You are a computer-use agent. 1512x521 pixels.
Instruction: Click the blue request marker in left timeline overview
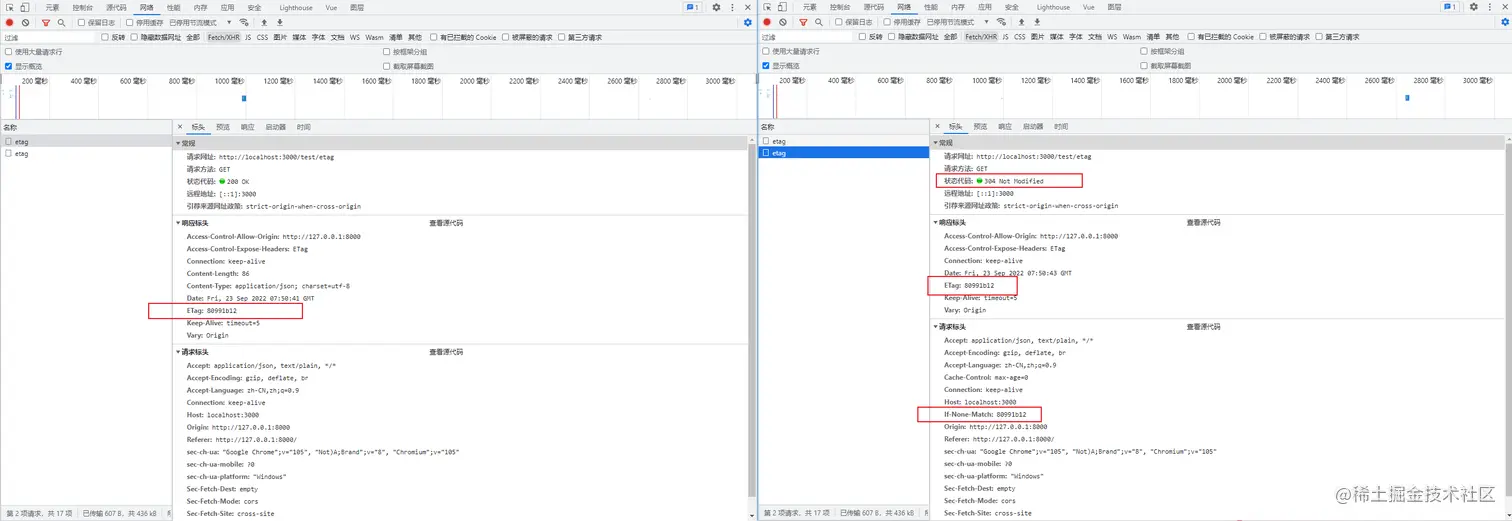tap(244, 98)
